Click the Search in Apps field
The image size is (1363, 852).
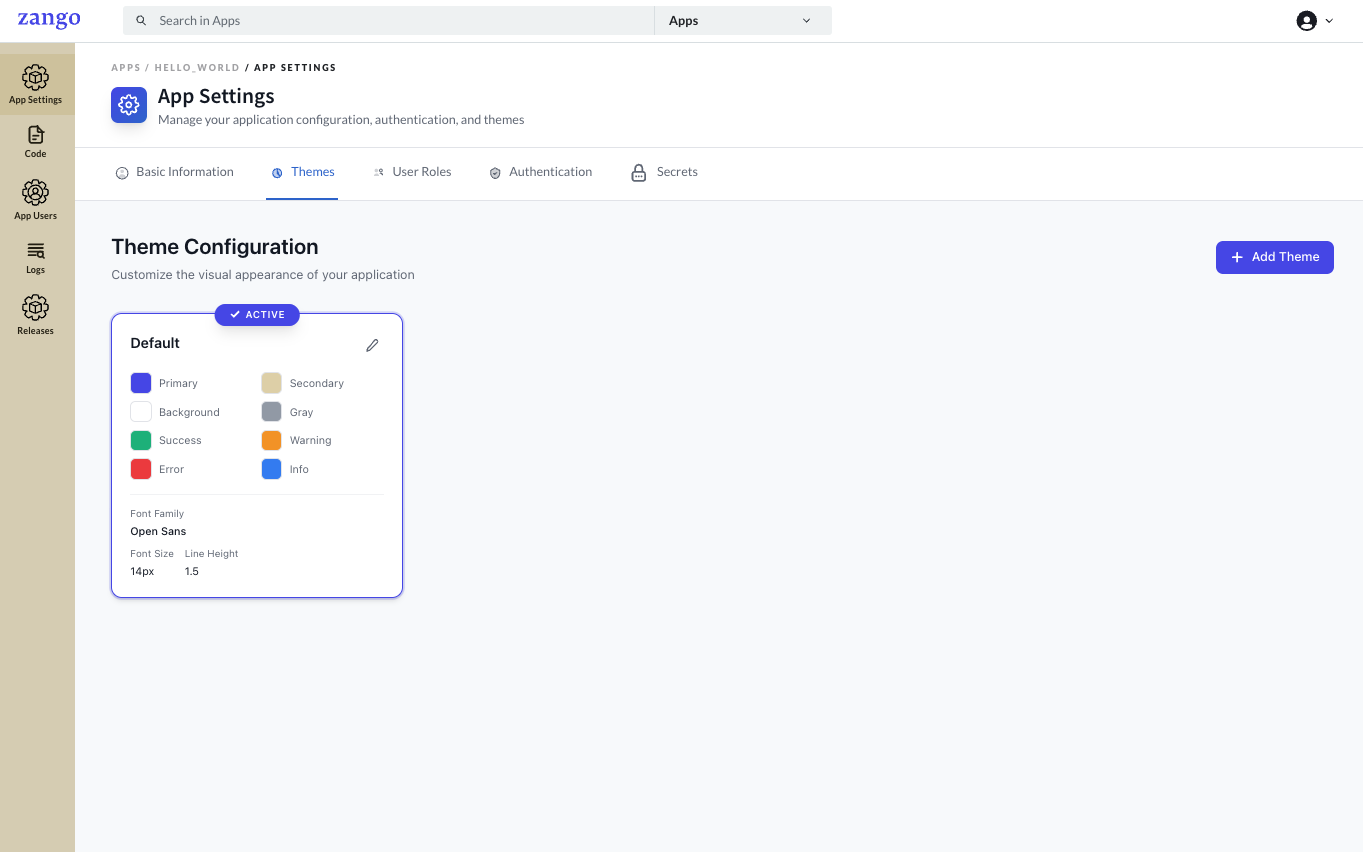389,21
